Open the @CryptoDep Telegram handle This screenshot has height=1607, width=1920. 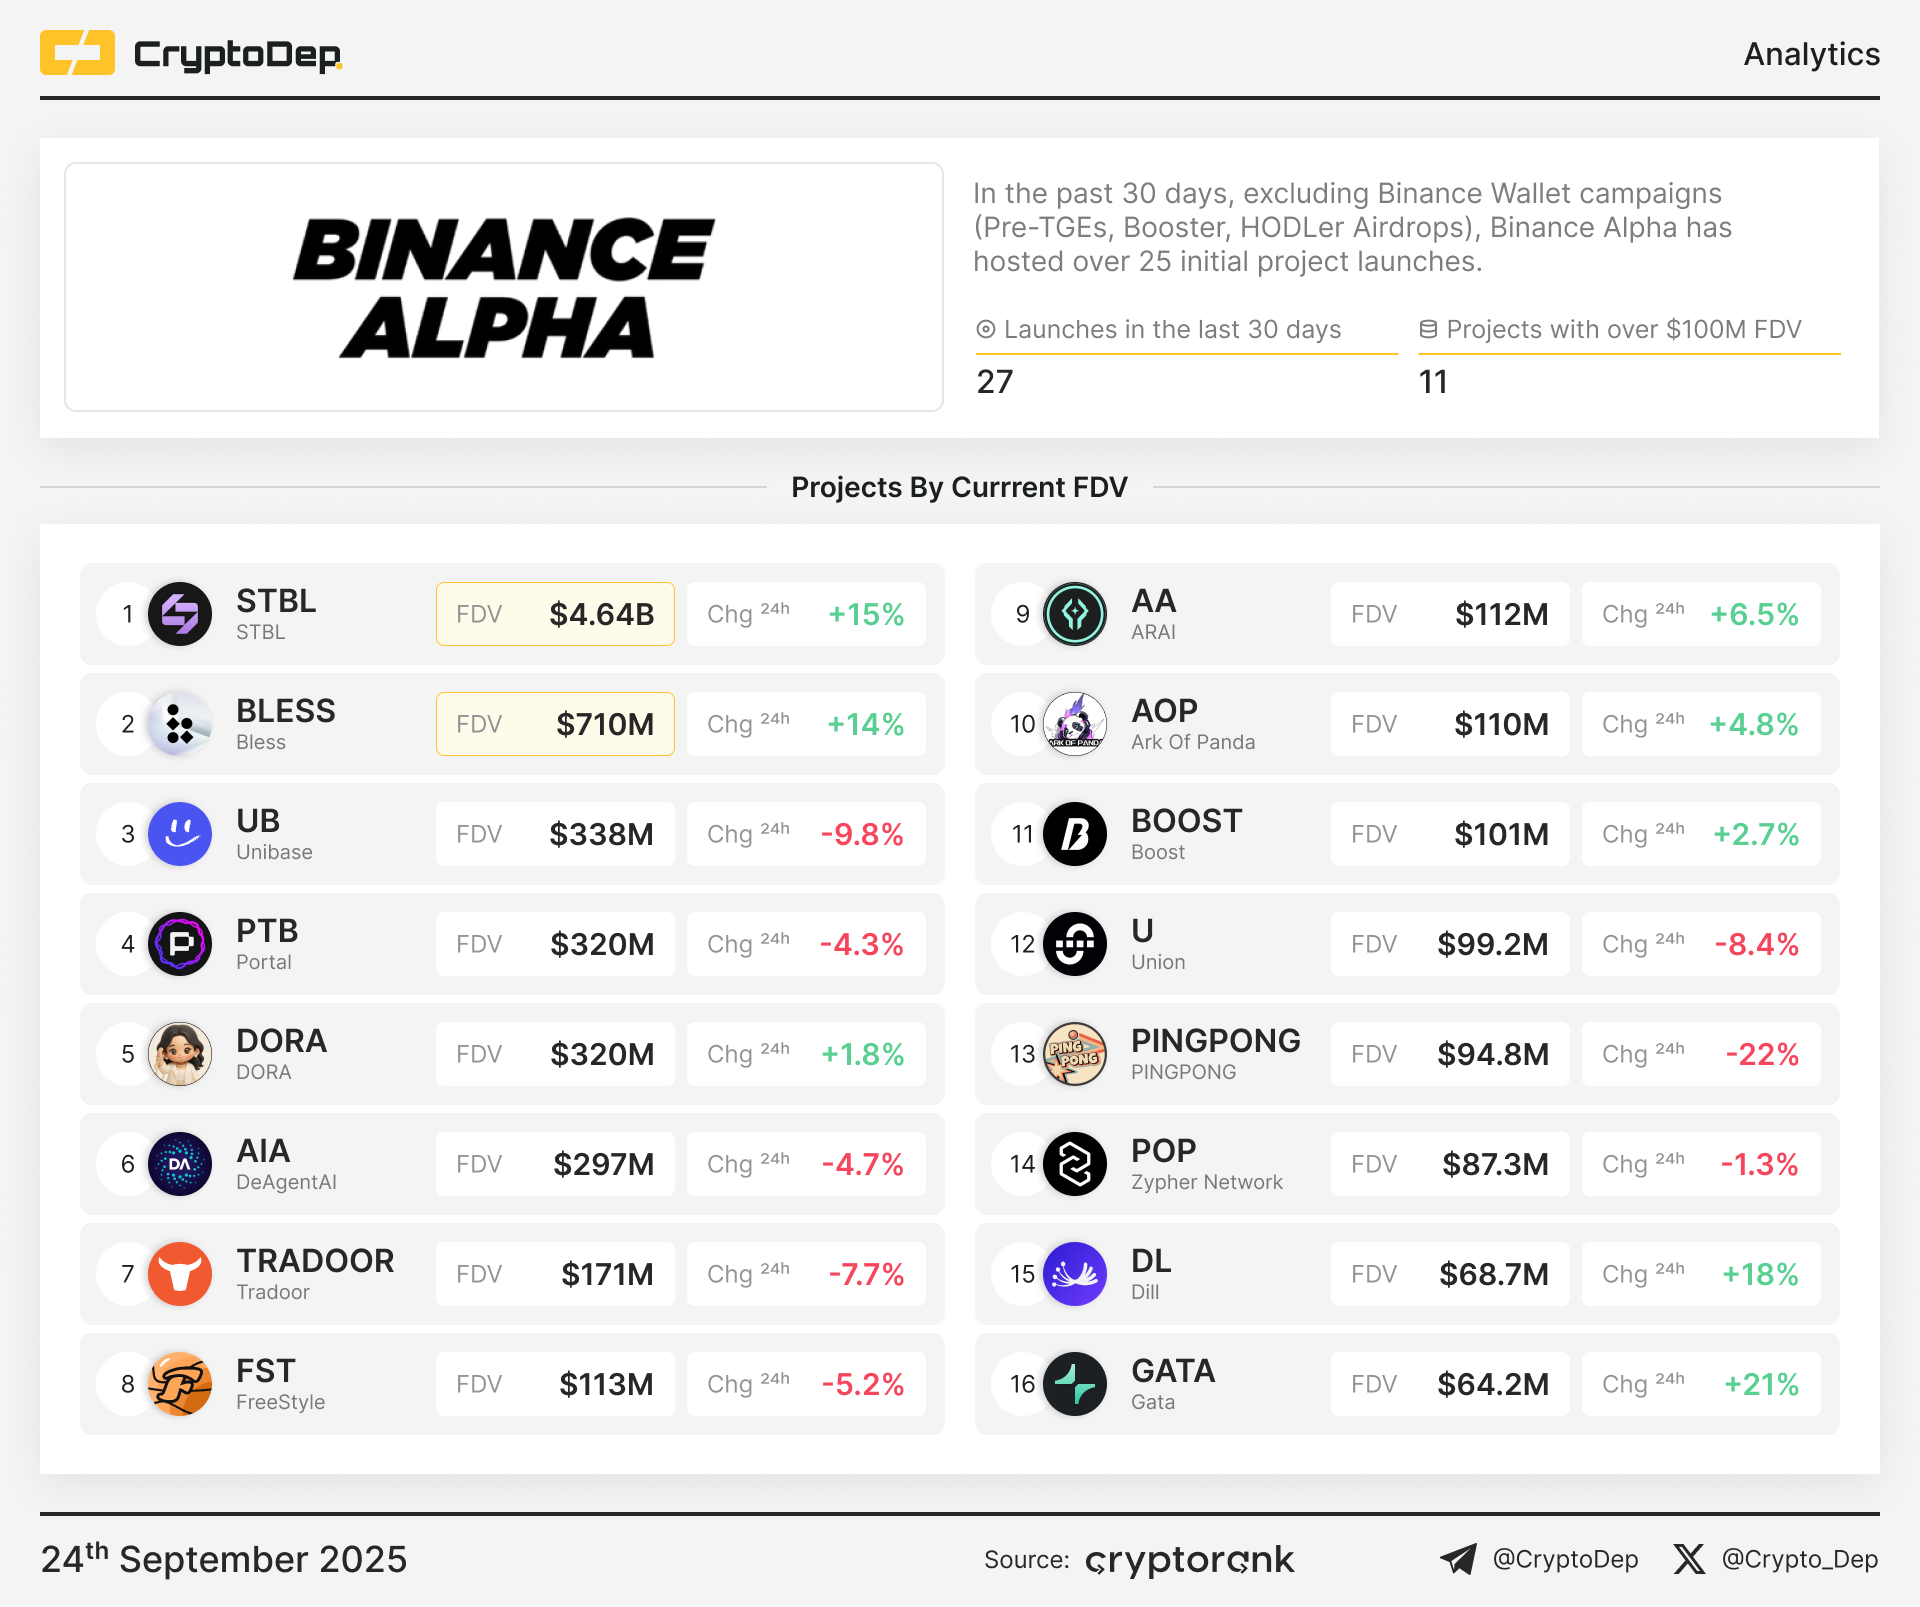pyautogui.click(x=1565, y=1559)
